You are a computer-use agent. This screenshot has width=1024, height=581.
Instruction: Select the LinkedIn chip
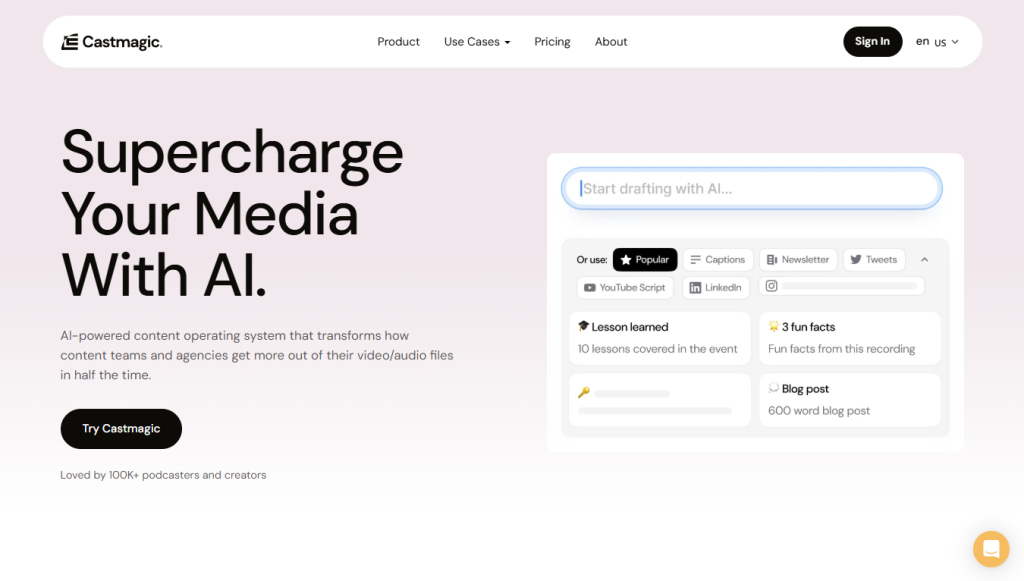point(716,287)
